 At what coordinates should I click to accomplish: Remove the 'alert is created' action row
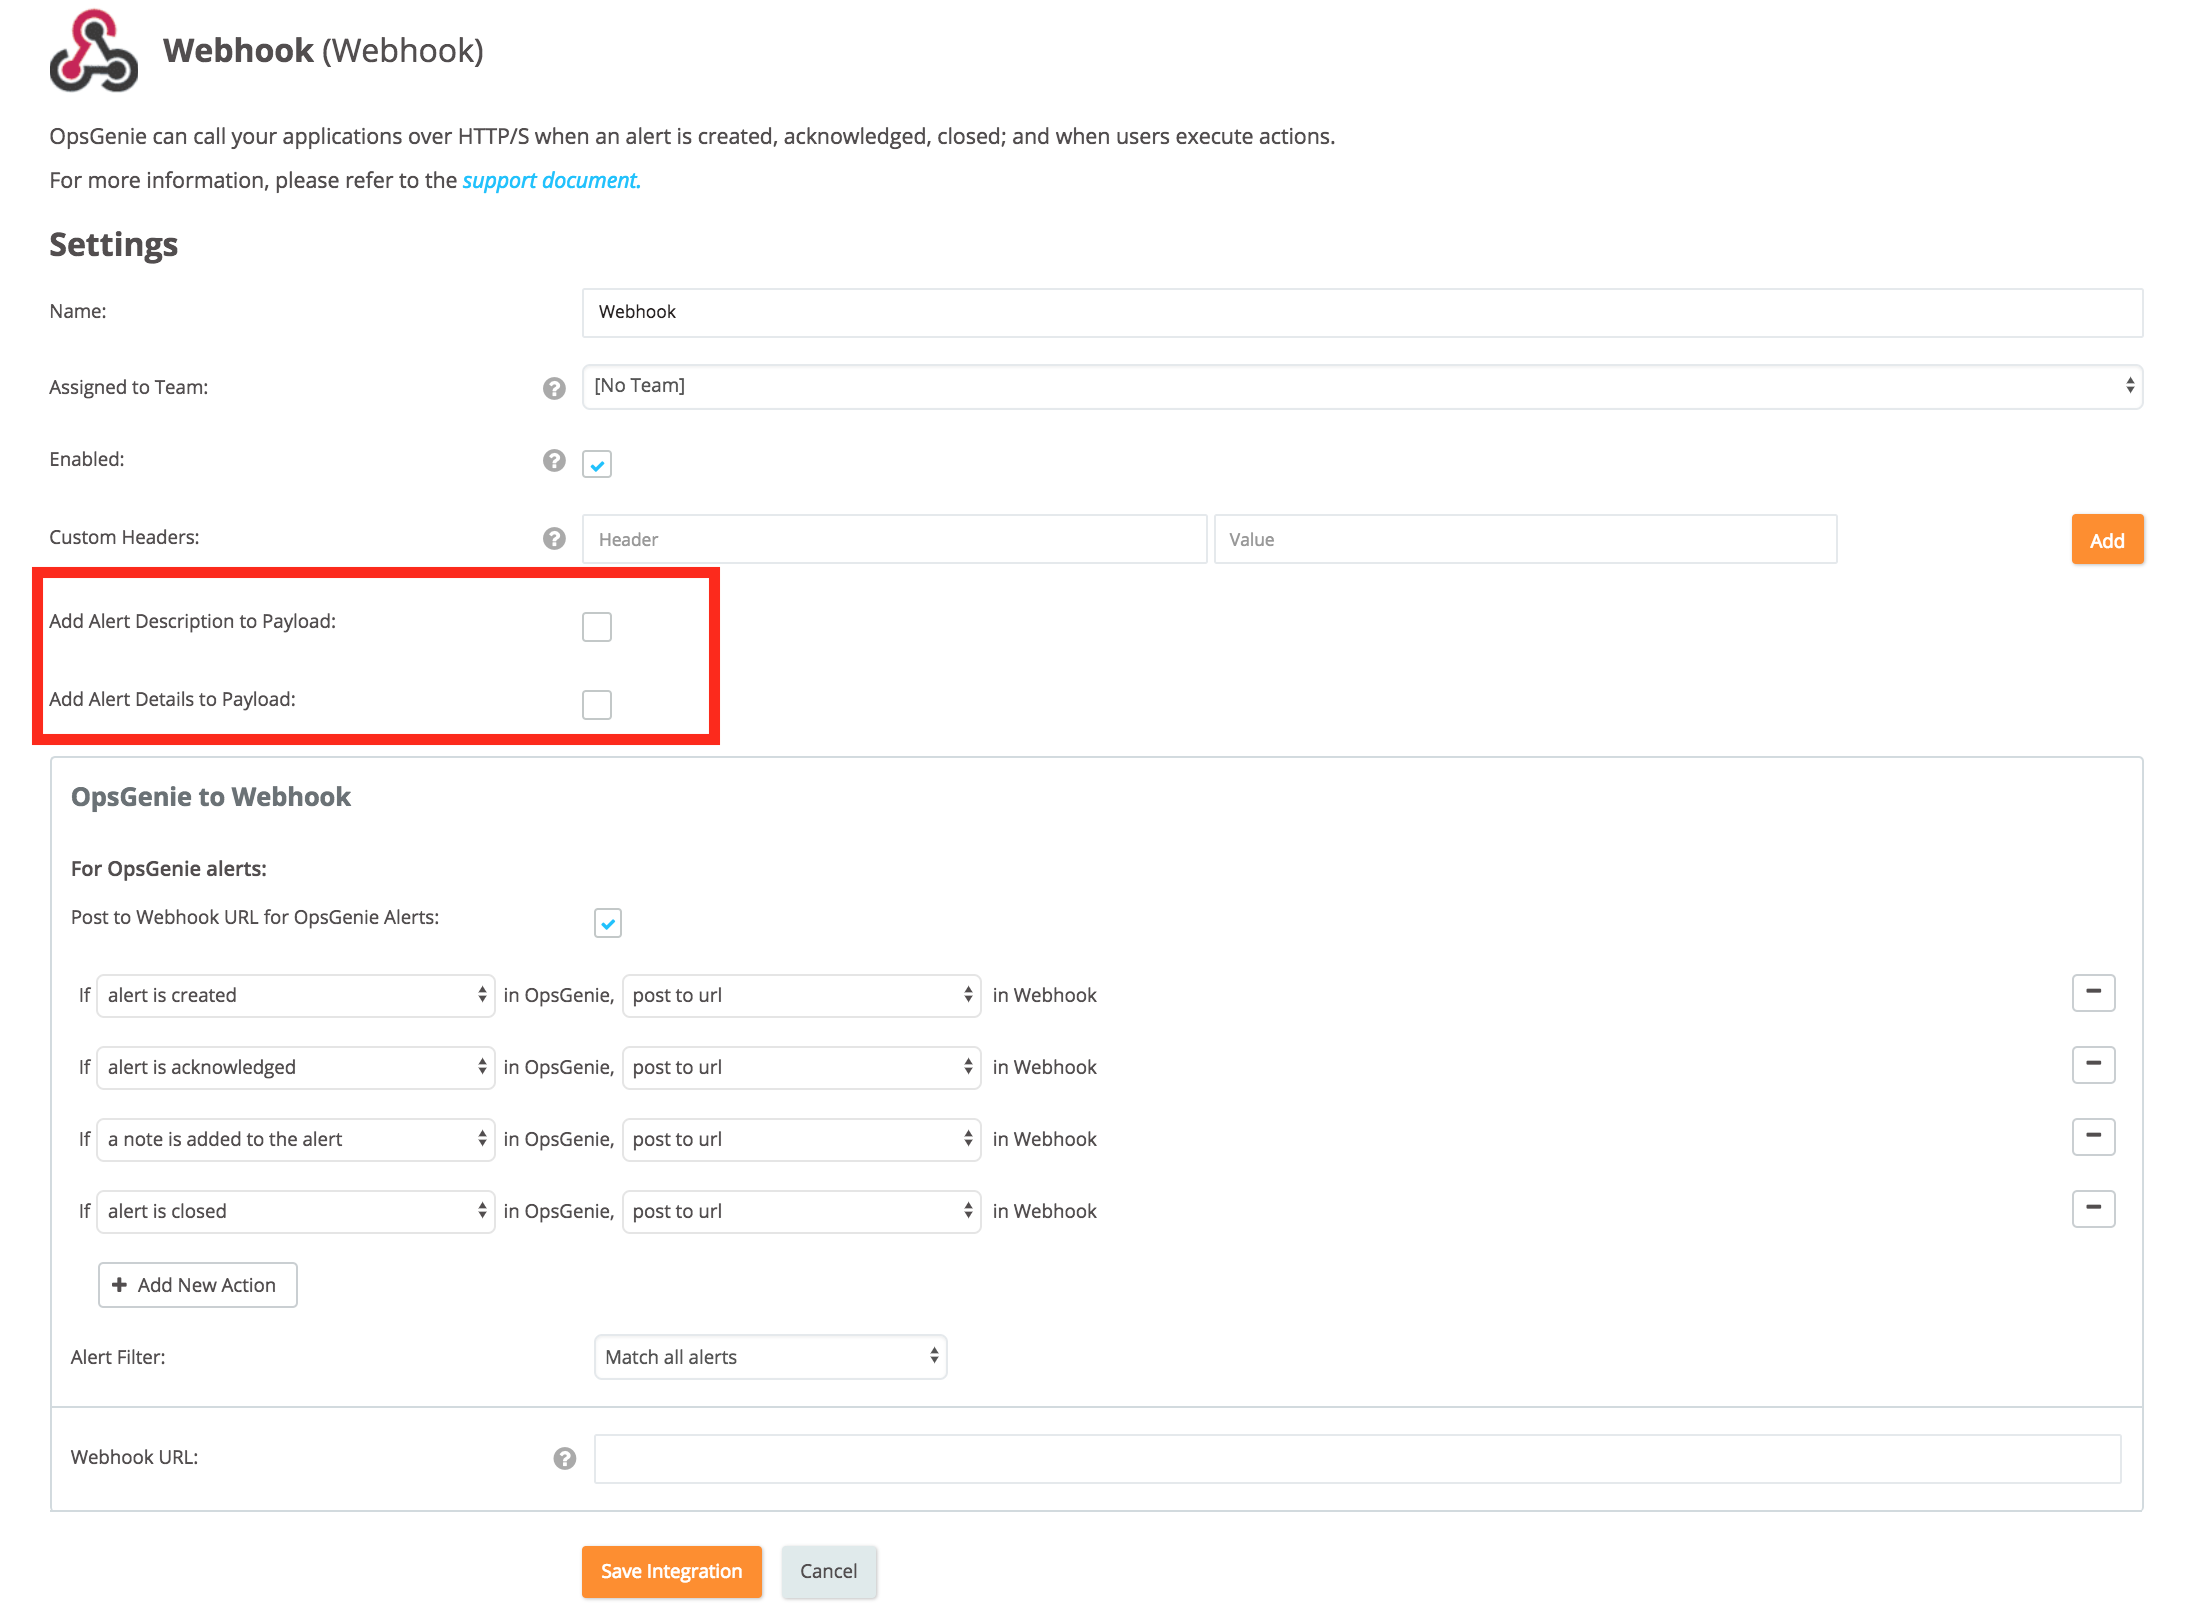(x=2092, y=993)
